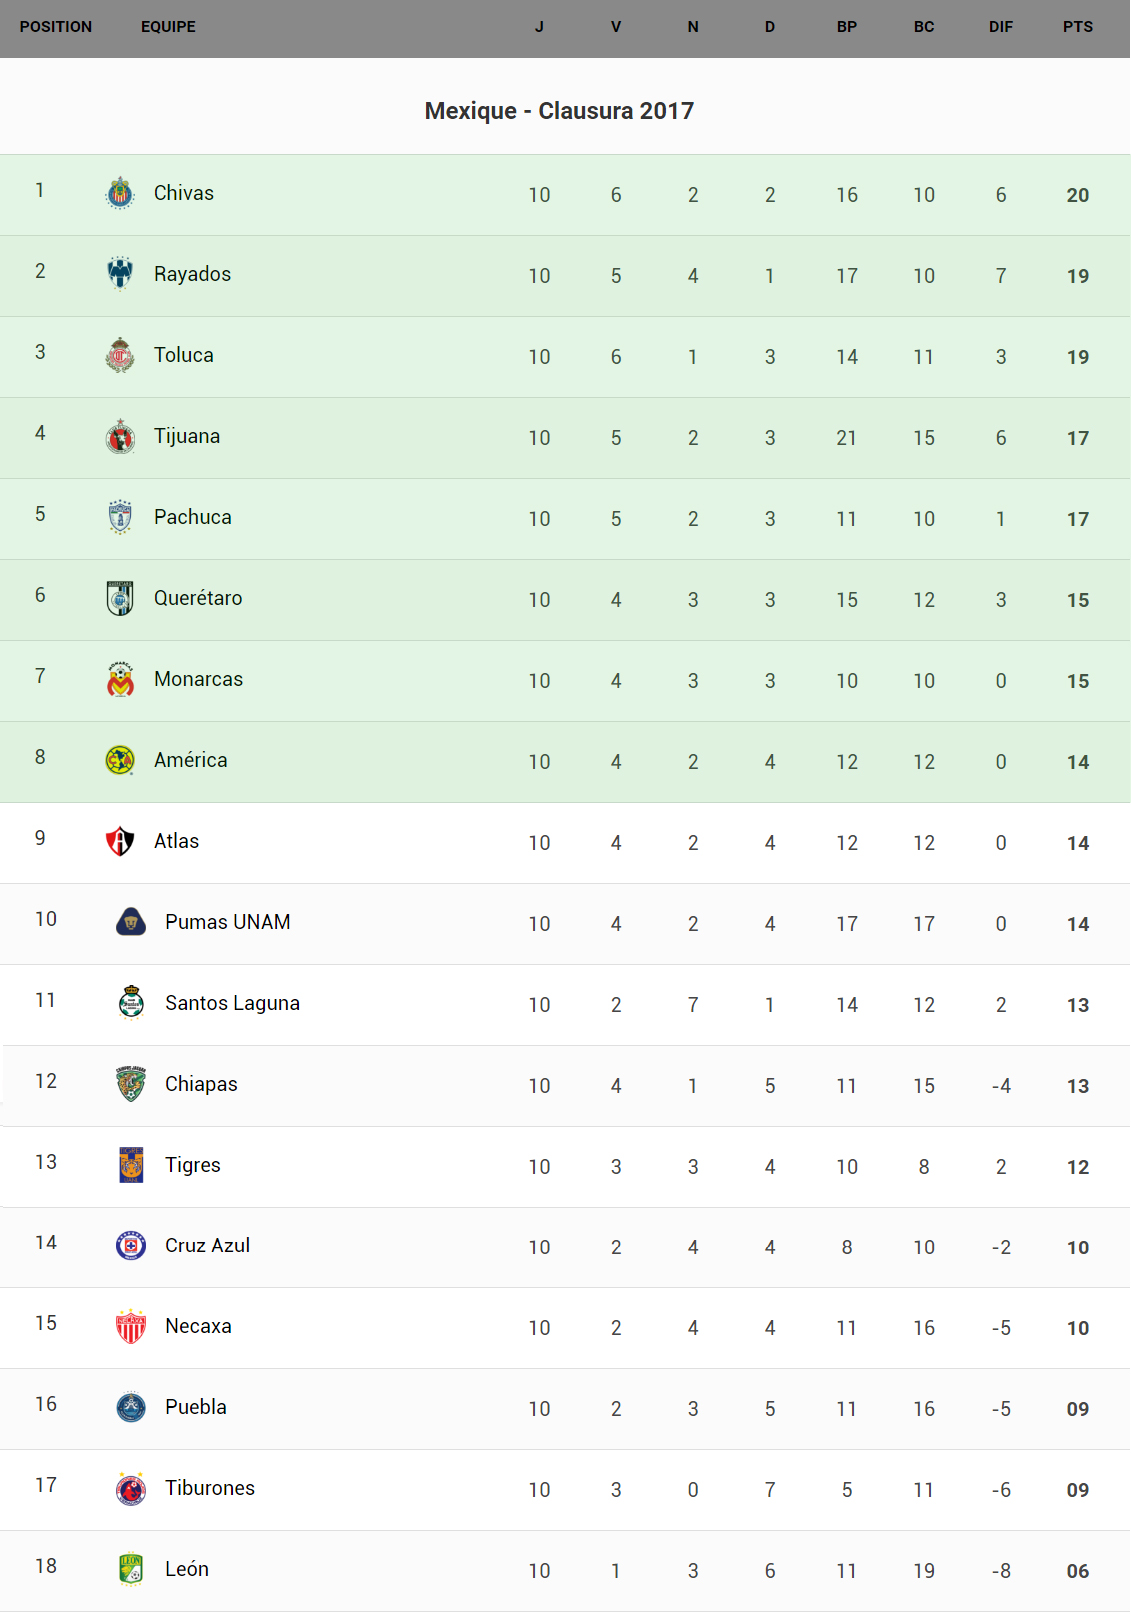Open the Santos Laguna team link
This screenshot has height=1617, width=1131.
pyautogui.click(x=232, y=1003)
